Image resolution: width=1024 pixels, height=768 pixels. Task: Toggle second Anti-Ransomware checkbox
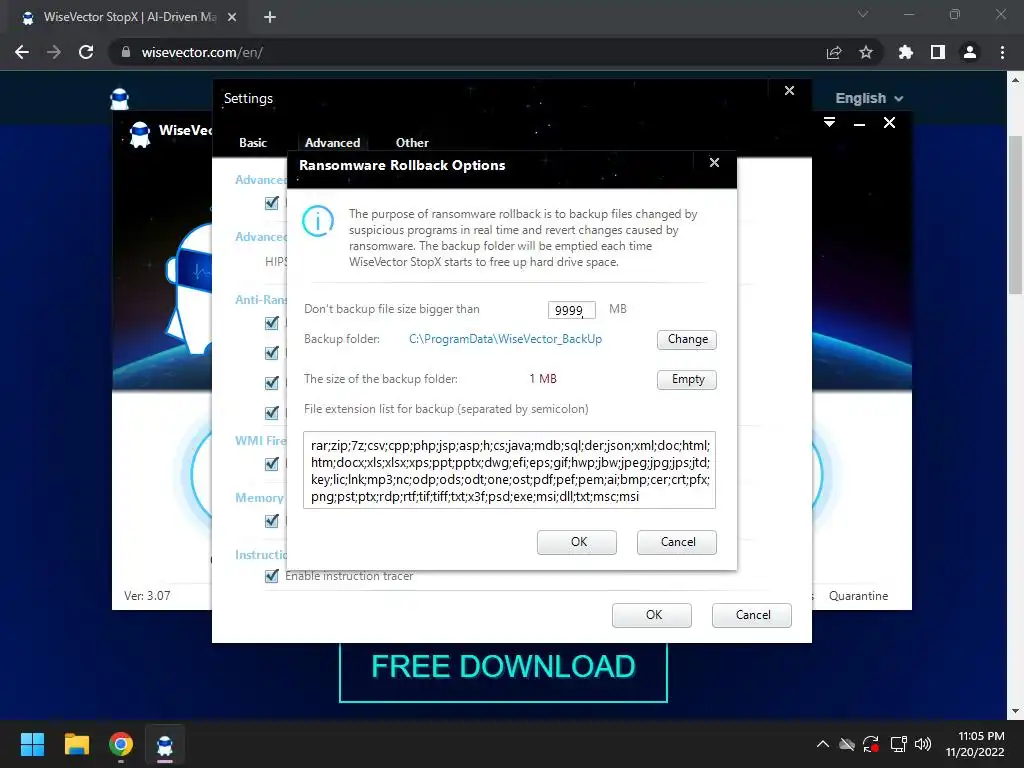coord(272,353)
